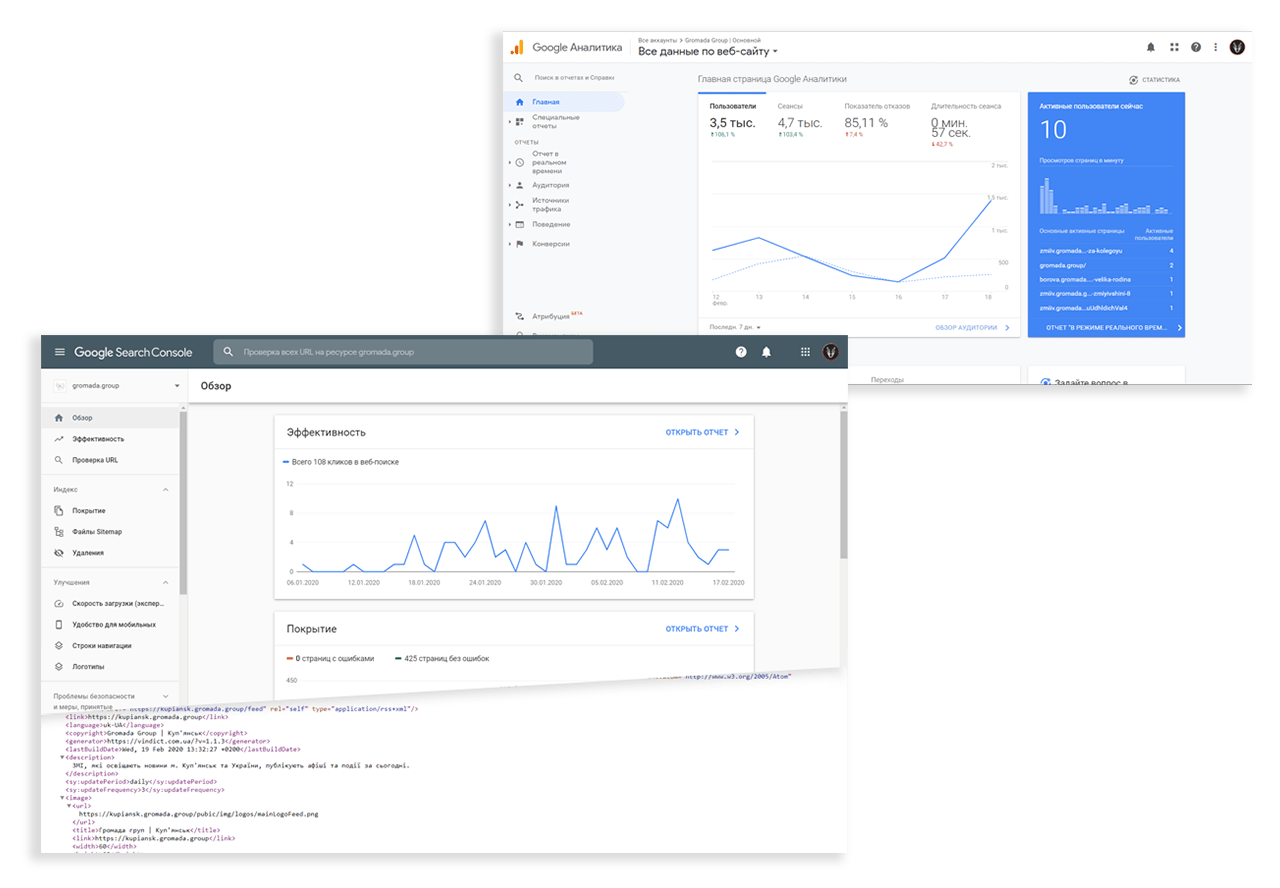Open ОТКРЫТЬ ОТЧЕТ for Покрытие card
1280x888 pixels.
(x=702, y=629)
